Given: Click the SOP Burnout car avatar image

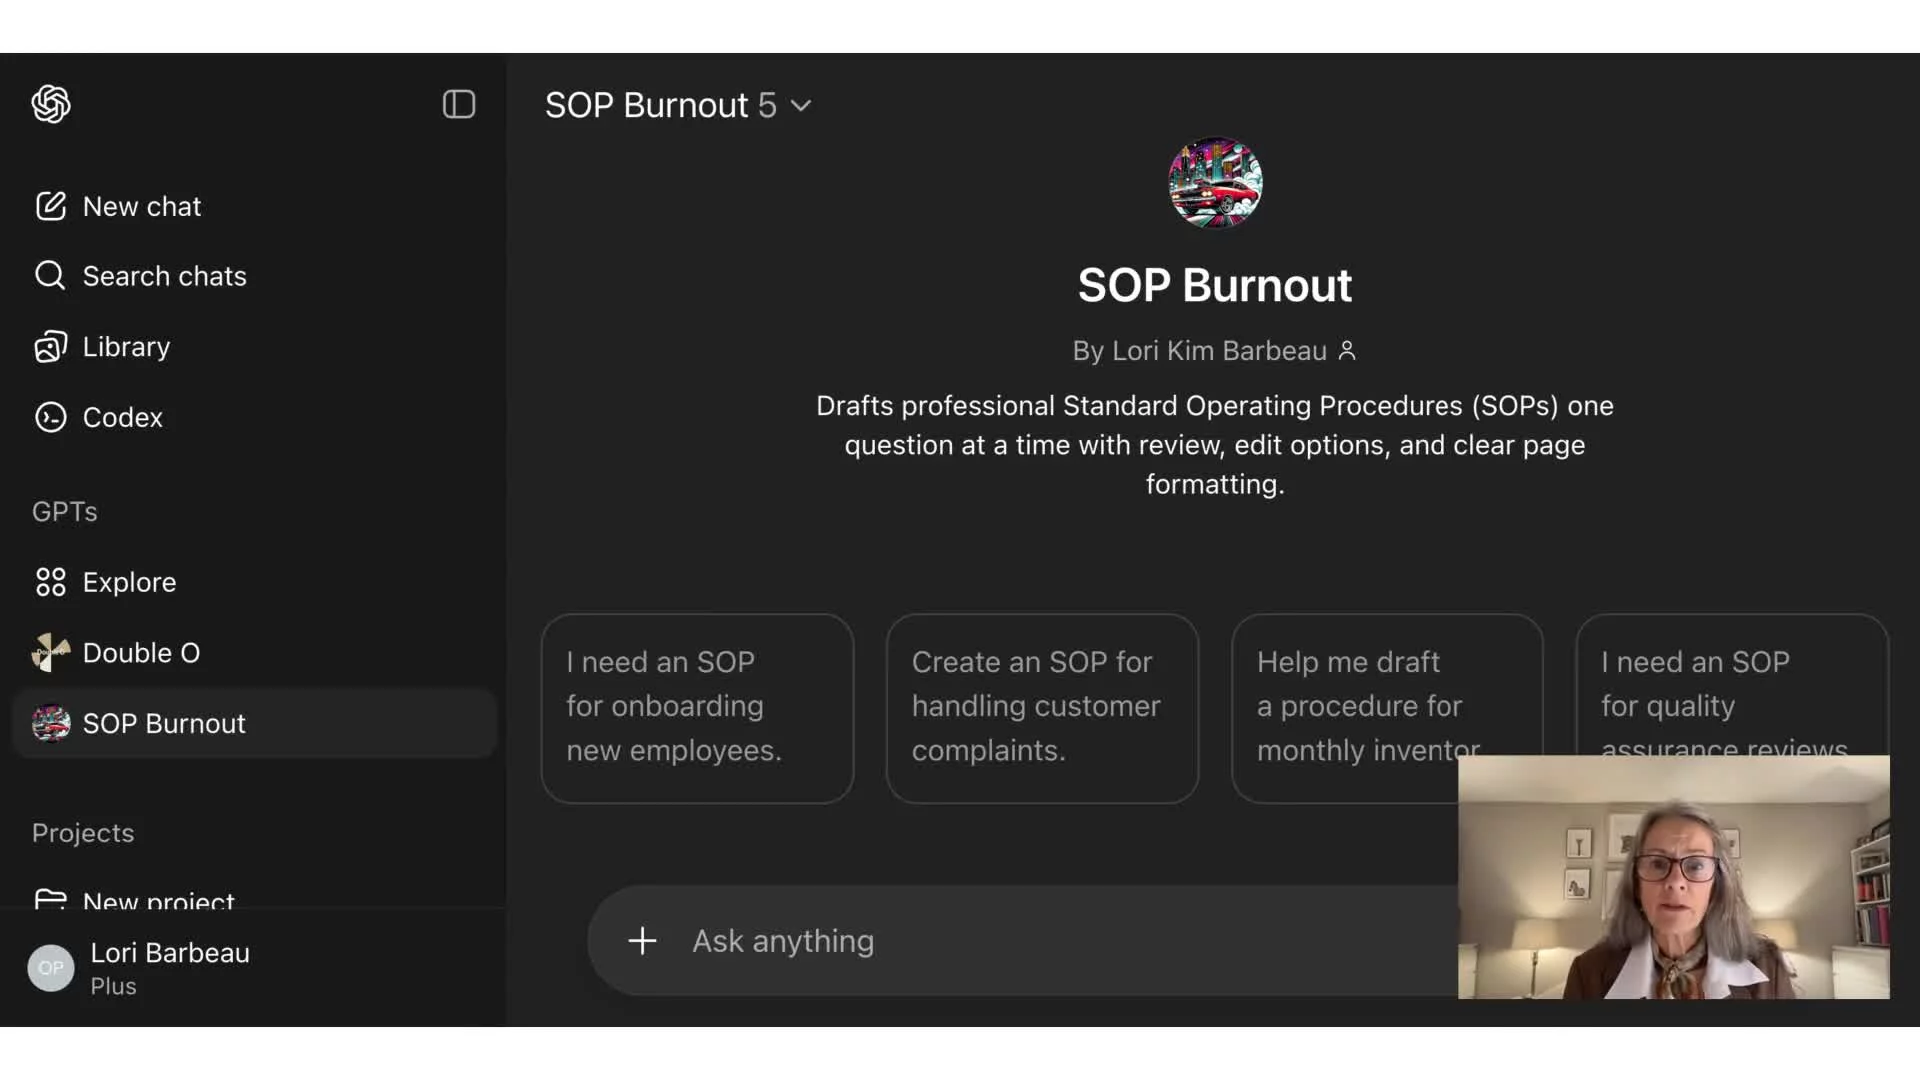Looking at the screenshot, I should pos(1215,183).
